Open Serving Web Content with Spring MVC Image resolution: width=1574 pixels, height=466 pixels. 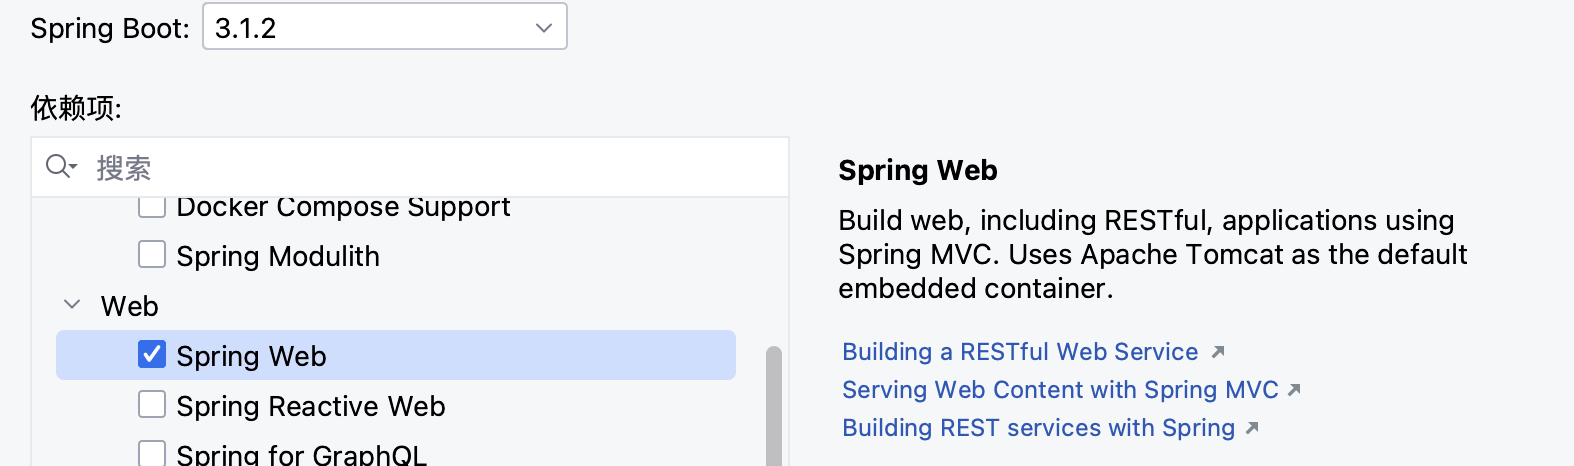click(x=1060, y=390)
